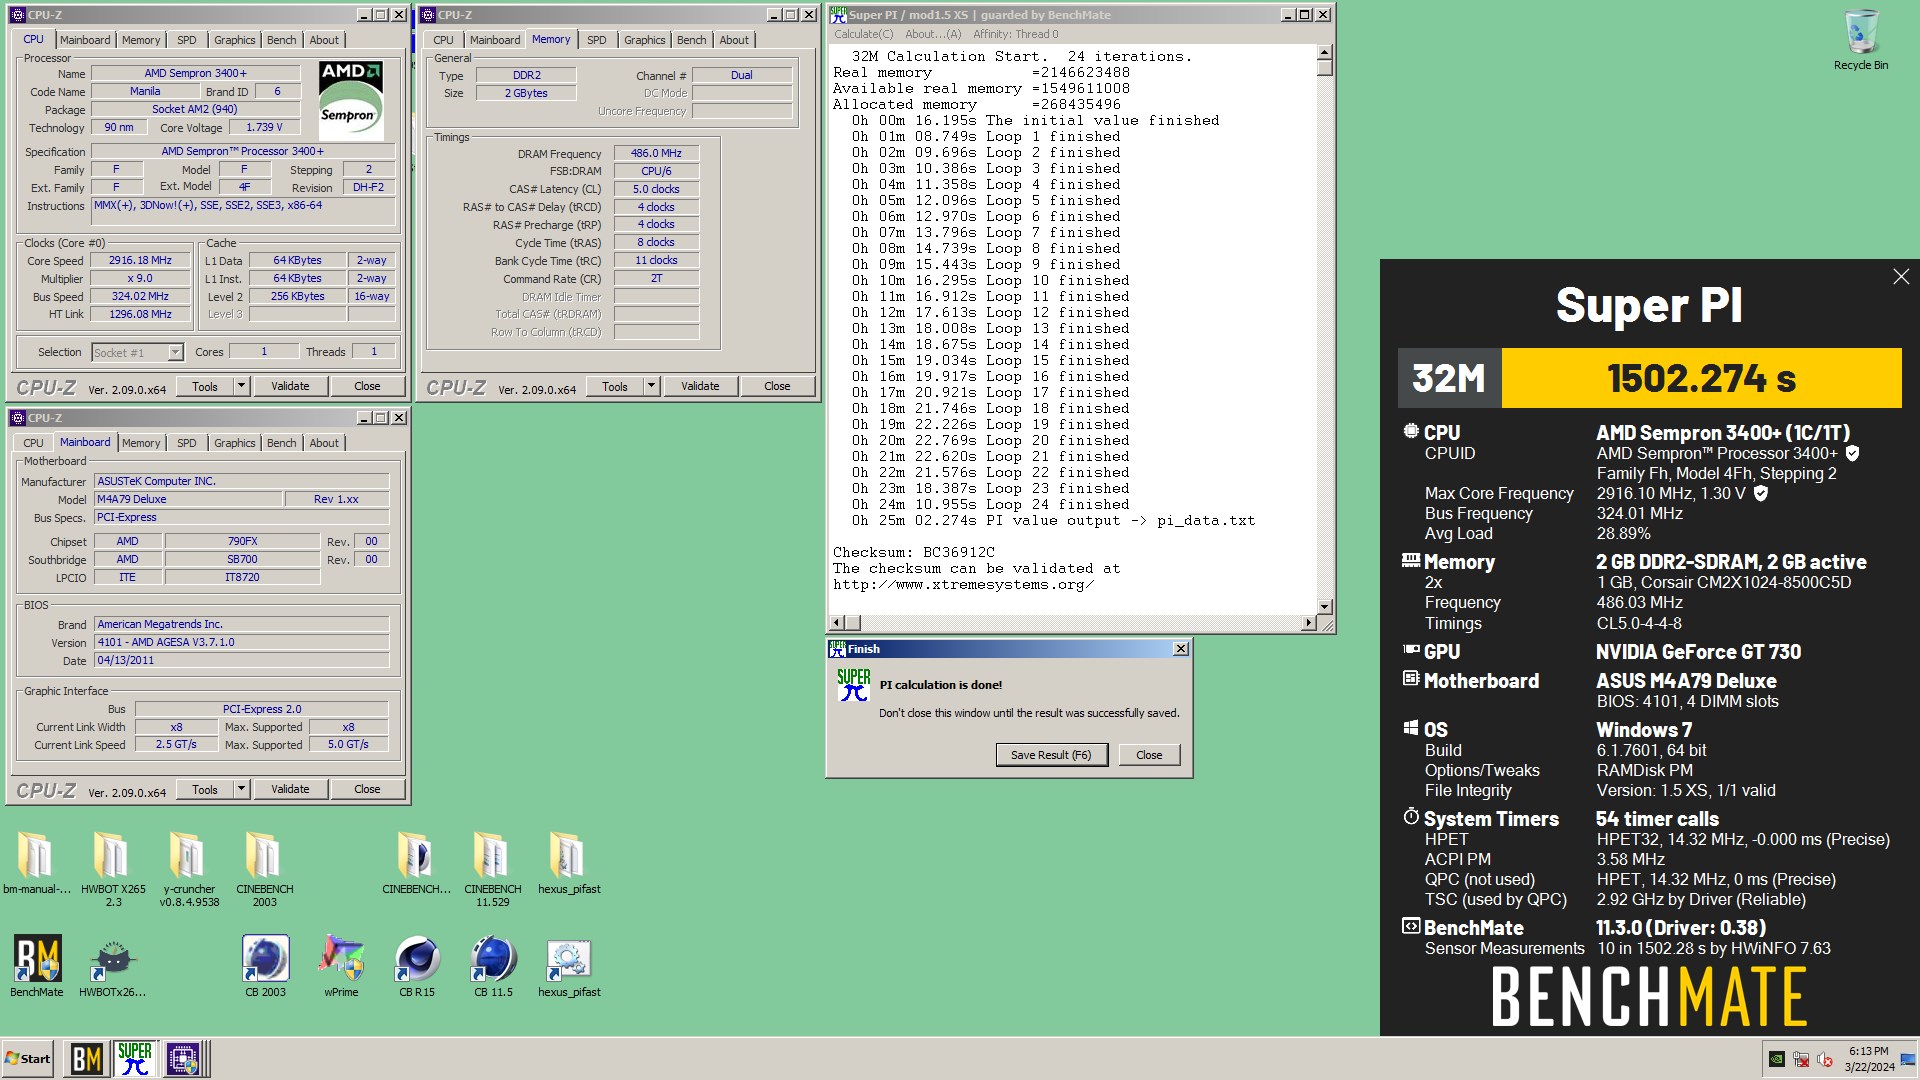Open About menu in Super PI
The height and width of the screenshot is (1080, 1920).
coord(933,34)
